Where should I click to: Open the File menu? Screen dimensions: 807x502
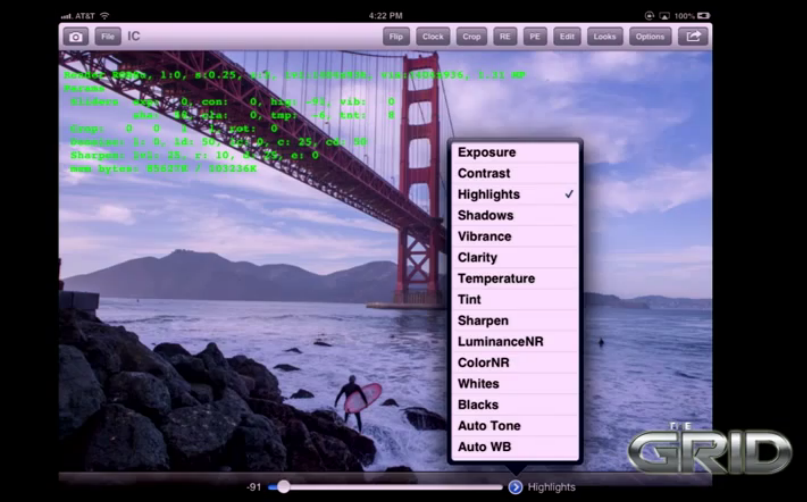[x=107, y=36]
